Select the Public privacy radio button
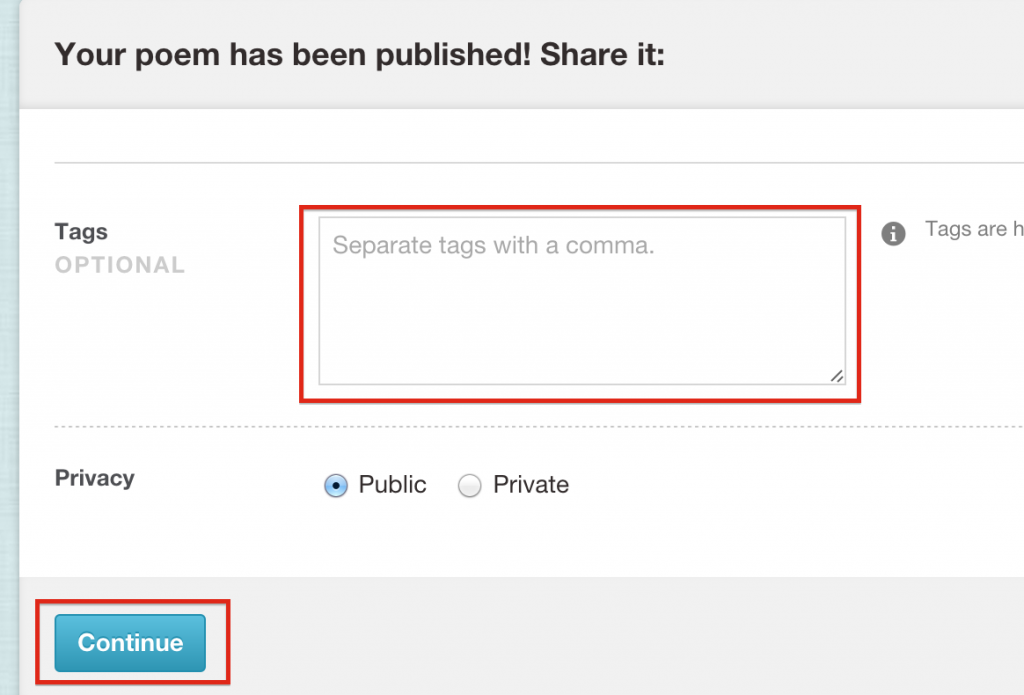This screenshot has width=1024, height=695. (x=336, y=485)
